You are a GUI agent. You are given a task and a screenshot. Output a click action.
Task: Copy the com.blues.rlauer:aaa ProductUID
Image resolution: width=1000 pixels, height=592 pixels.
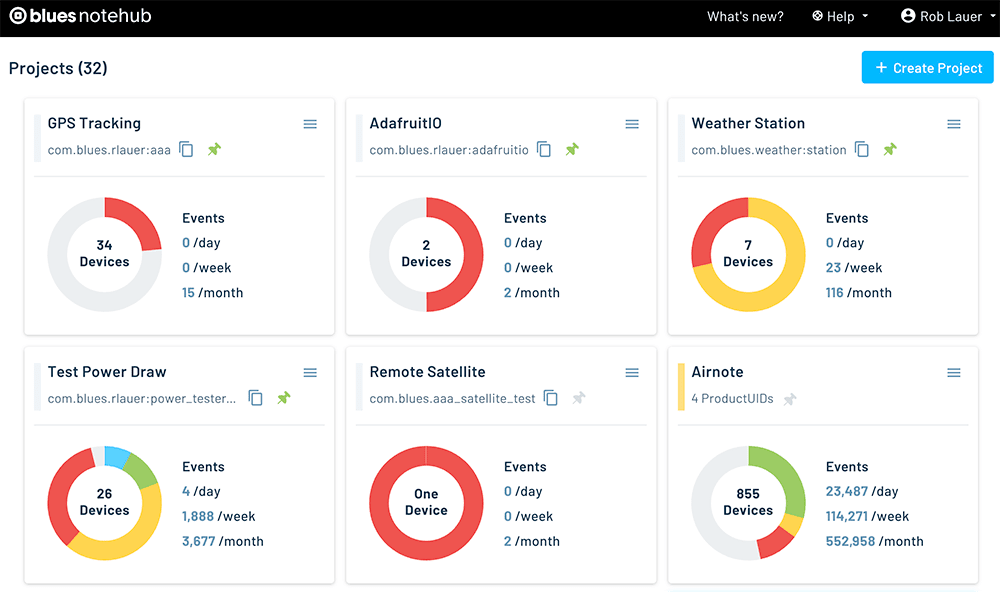[186, 149]
